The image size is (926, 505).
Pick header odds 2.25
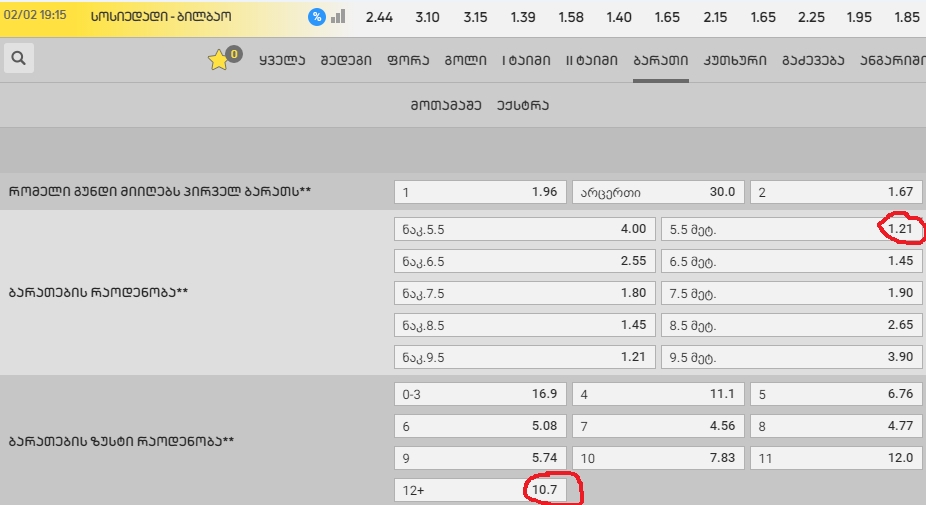pos(811,17)
